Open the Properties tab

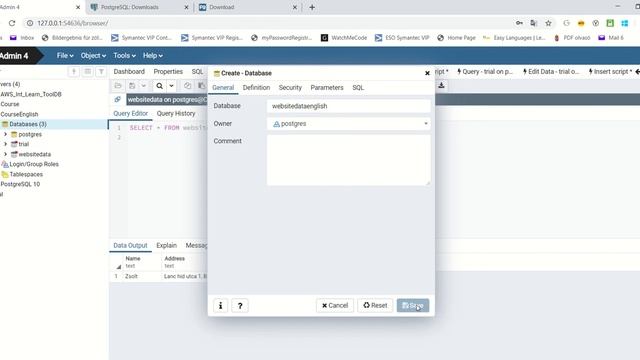[x=168, y=71]
